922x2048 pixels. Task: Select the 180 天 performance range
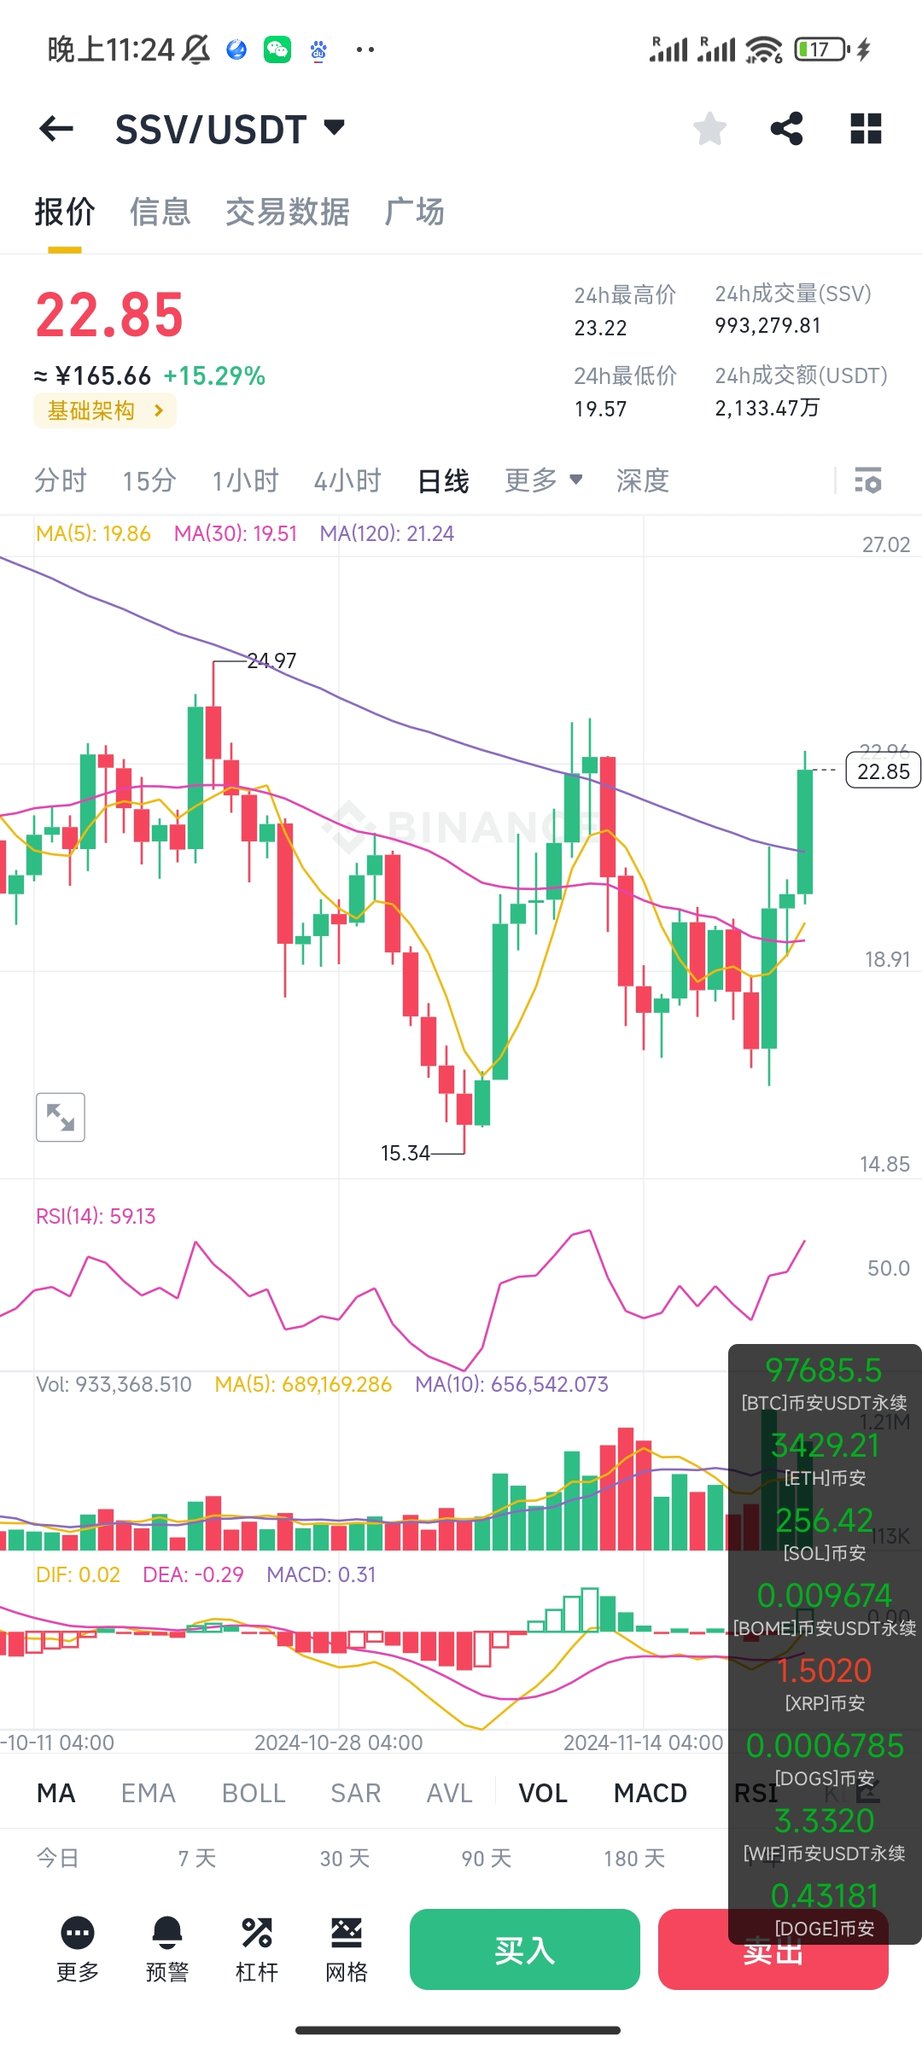pyautogui.click(x=634, y=1858)
